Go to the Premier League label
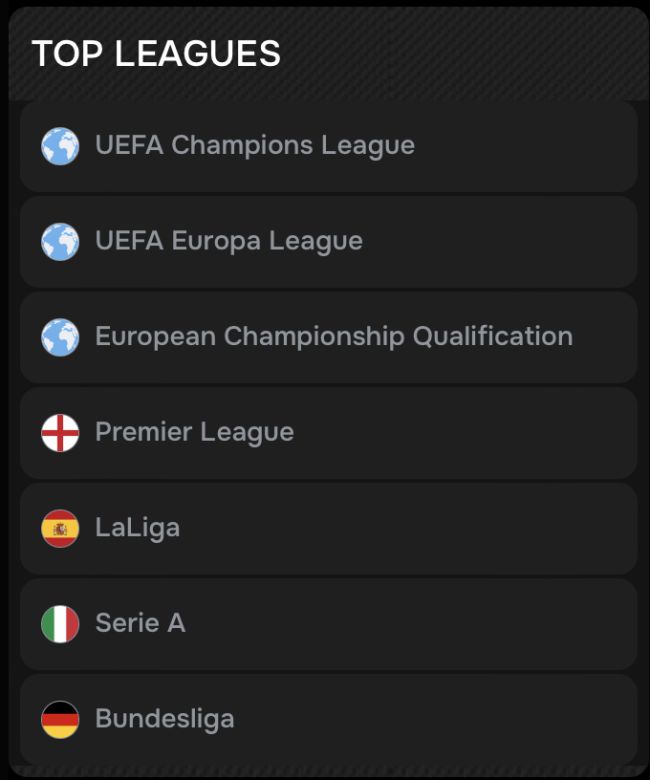The width and height of the screenshot is (650, 780). coord(194,432)
